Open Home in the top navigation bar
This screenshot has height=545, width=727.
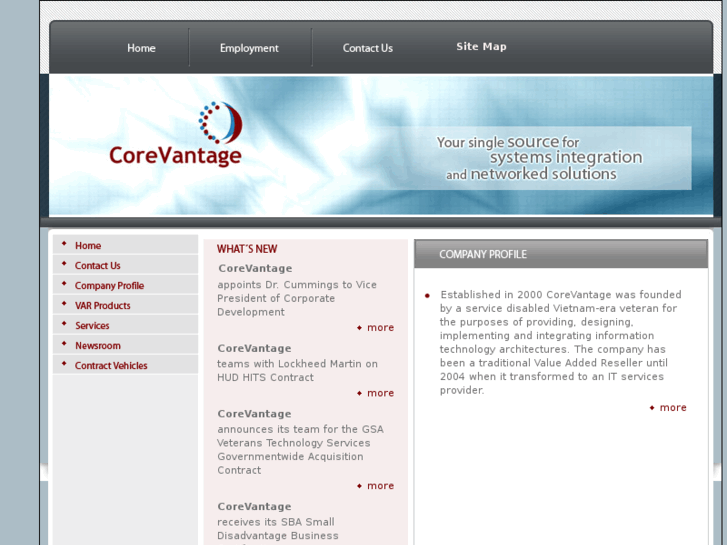click(141, 48)
